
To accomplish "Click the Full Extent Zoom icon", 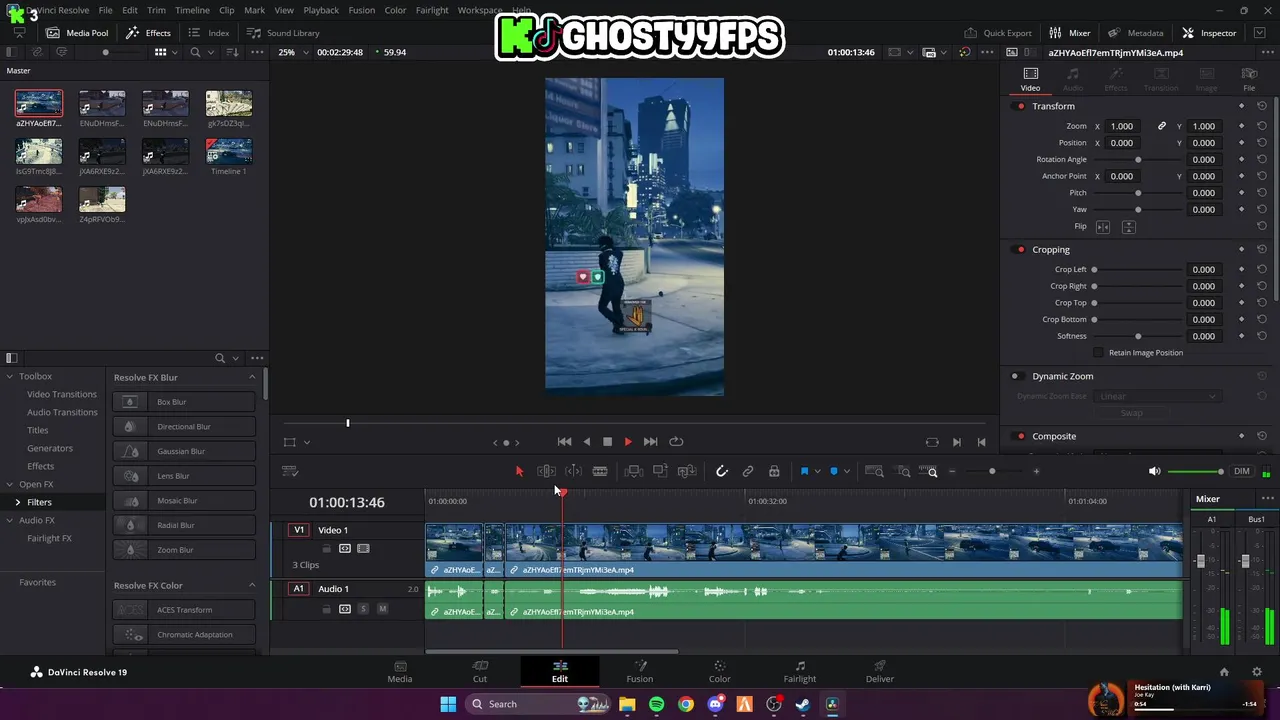I will click(x=874, y=471).
